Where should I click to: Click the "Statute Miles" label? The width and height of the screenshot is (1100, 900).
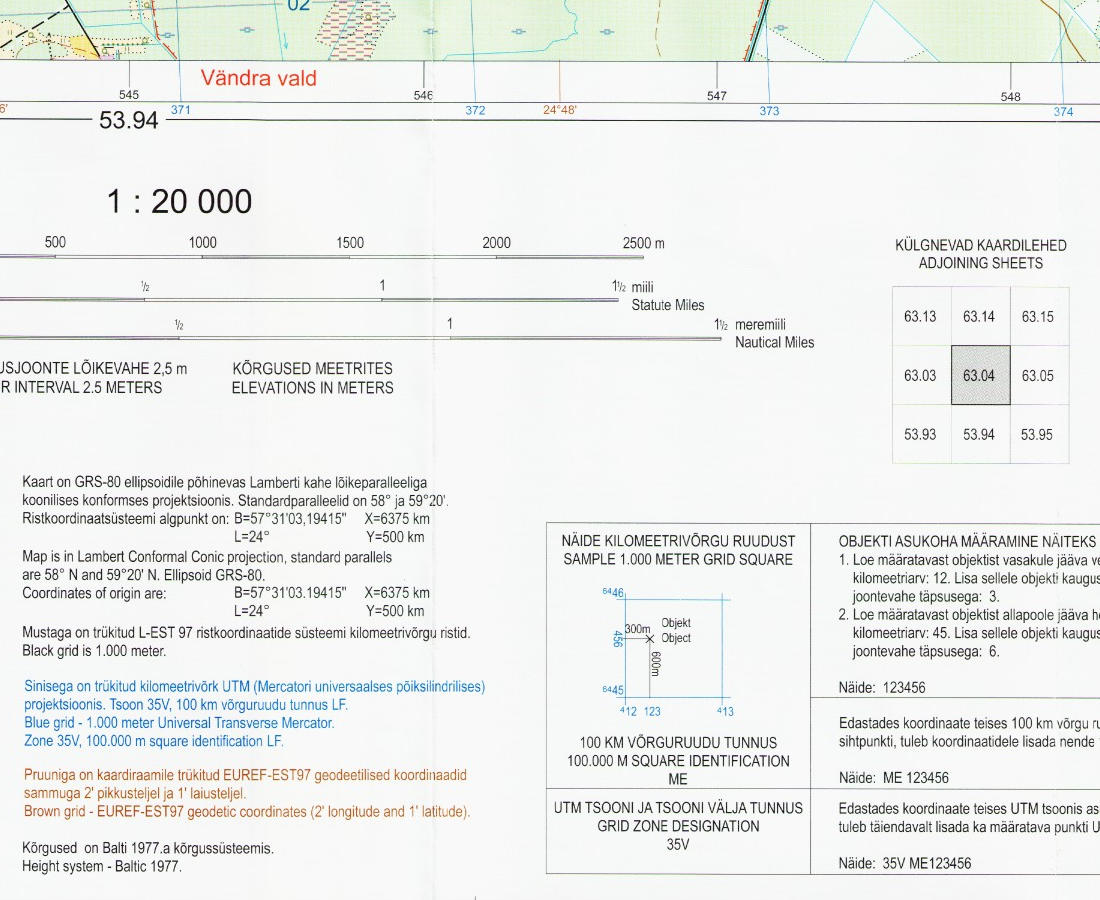pos(667,305)
